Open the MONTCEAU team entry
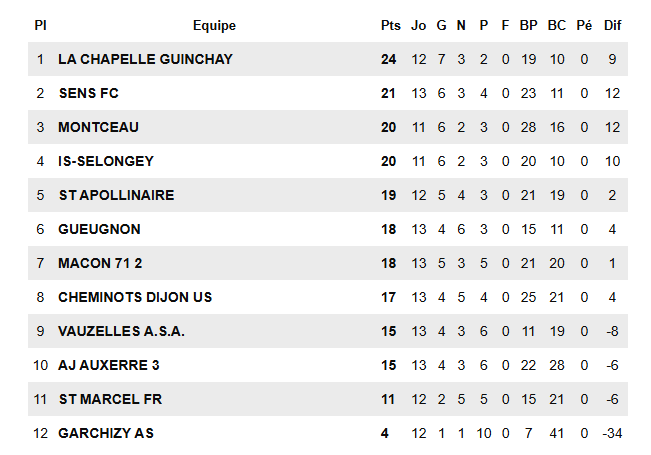 click(x=98, y=127)
